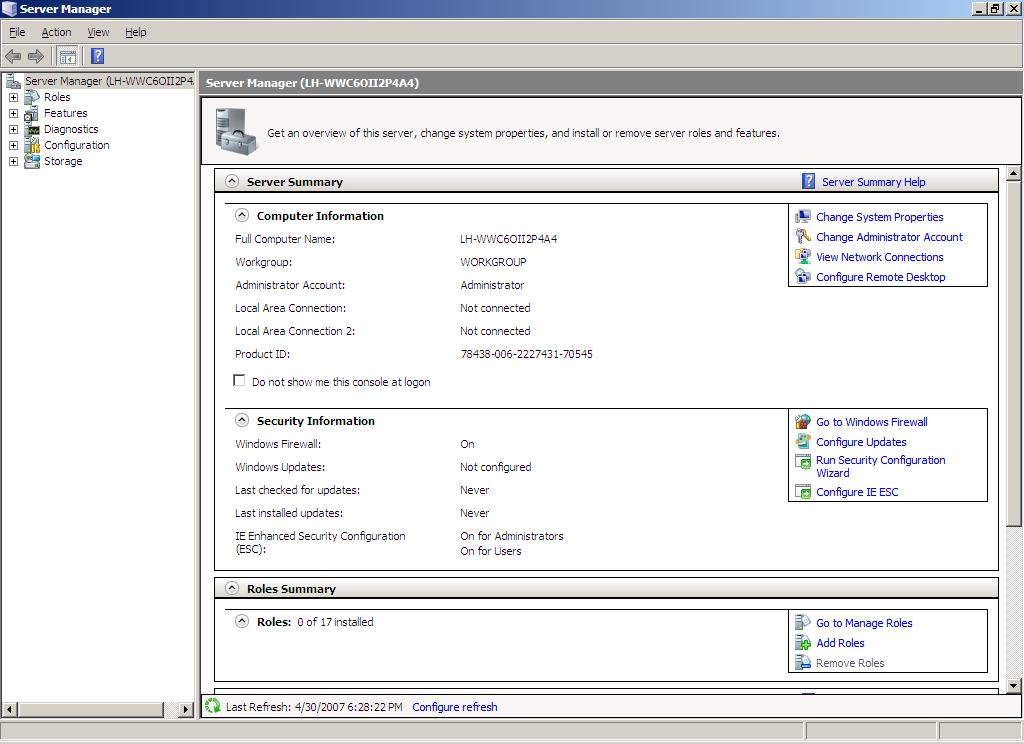Collapse the Roles Summary section
Screen dimensions: 1024x744
232,588
